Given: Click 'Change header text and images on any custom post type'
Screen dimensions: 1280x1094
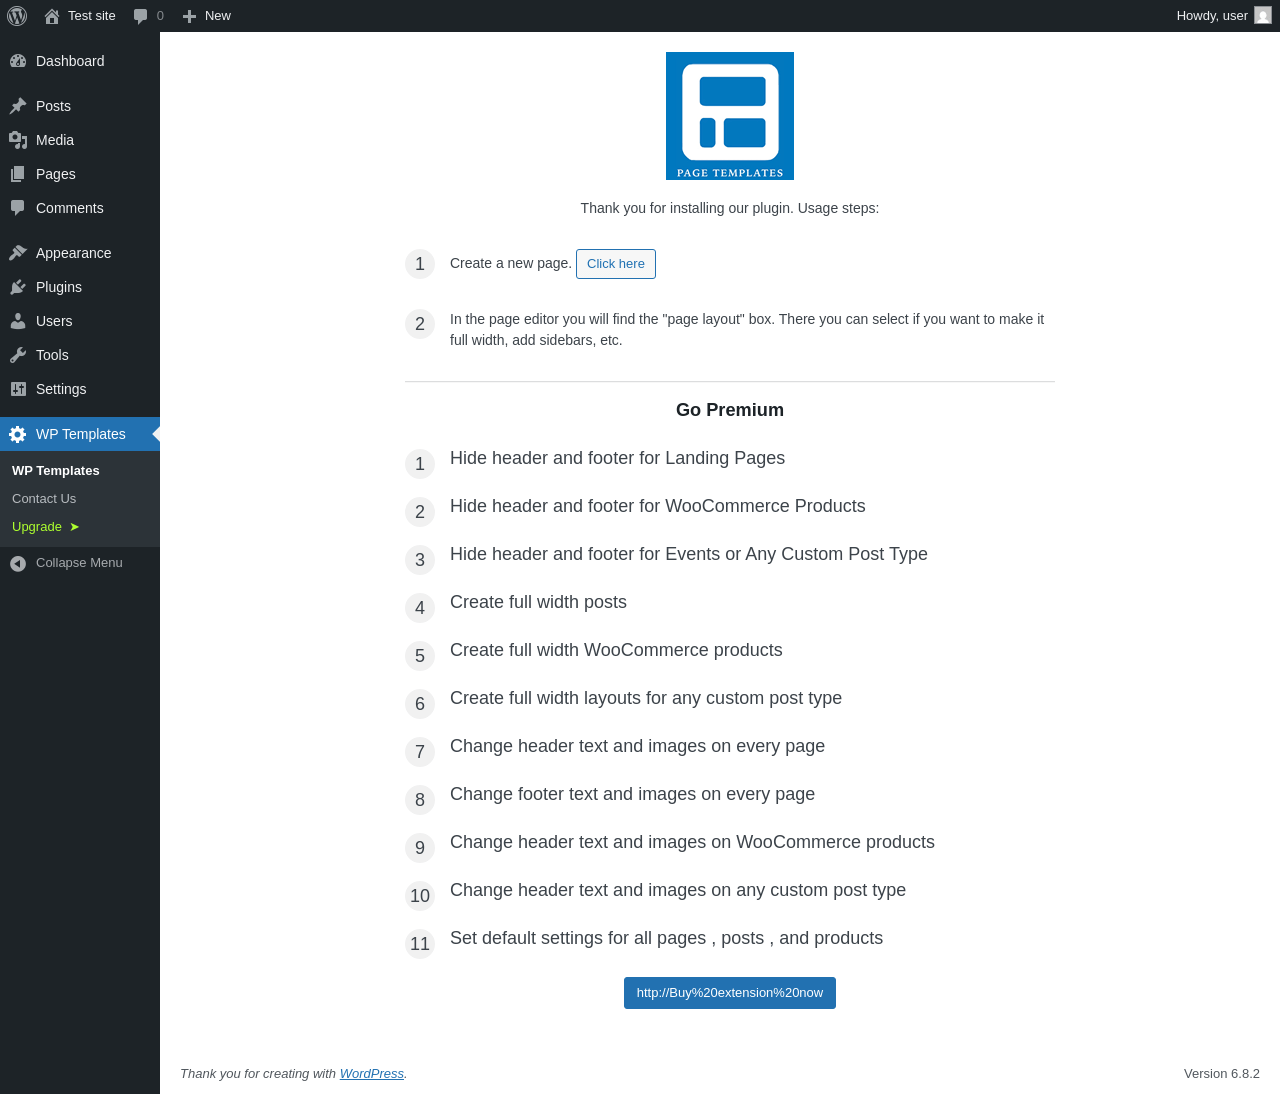Looking at the screenshot, I should (678, 890).
